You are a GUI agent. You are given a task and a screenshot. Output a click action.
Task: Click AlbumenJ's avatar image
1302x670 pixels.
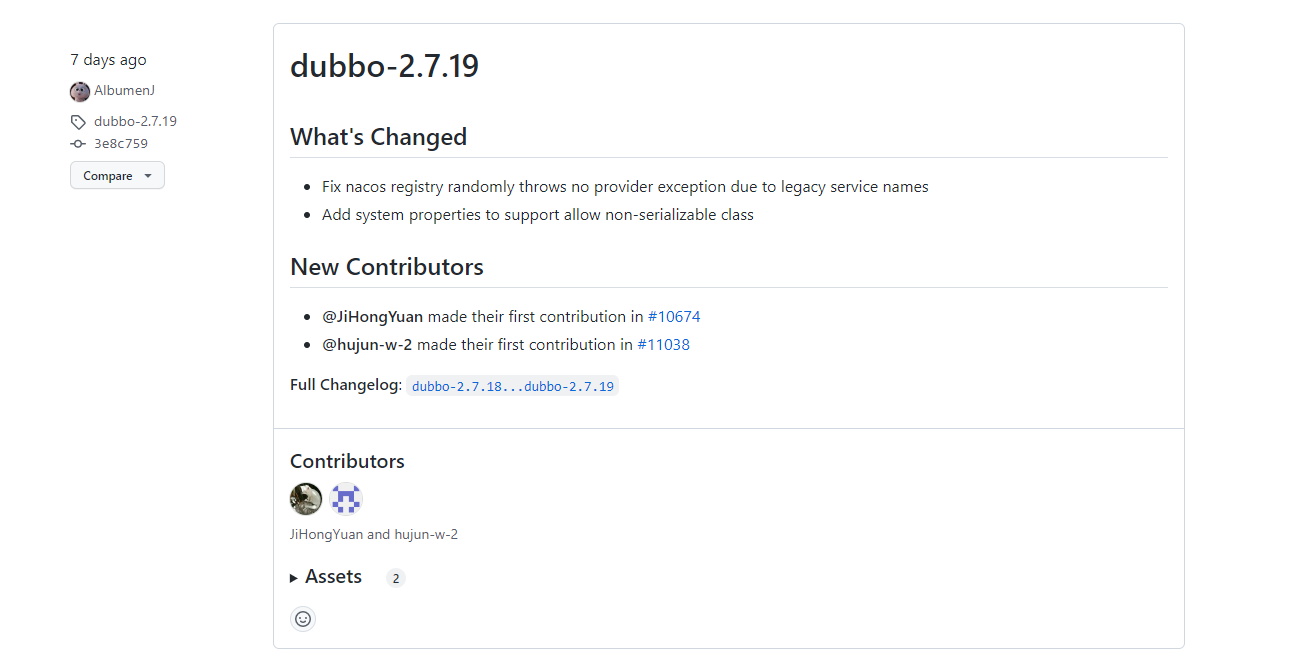(79, 91)
